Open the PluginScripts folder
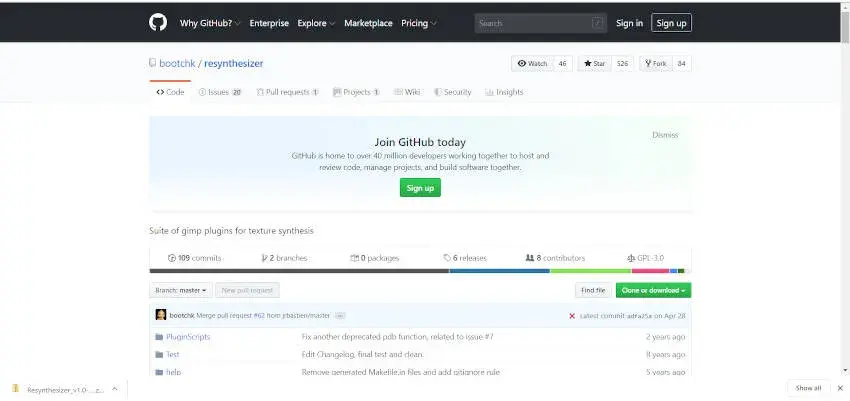The image size is (850, 401). coord(188,337)
